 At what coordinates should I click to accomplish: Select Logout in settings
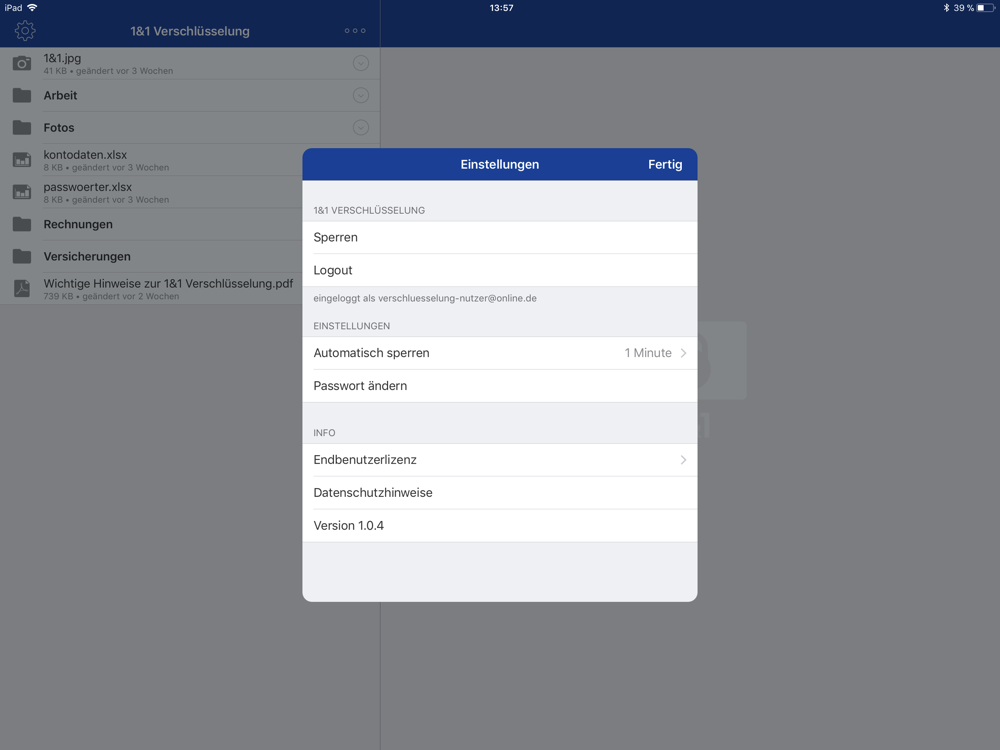(x=500, y=270)
